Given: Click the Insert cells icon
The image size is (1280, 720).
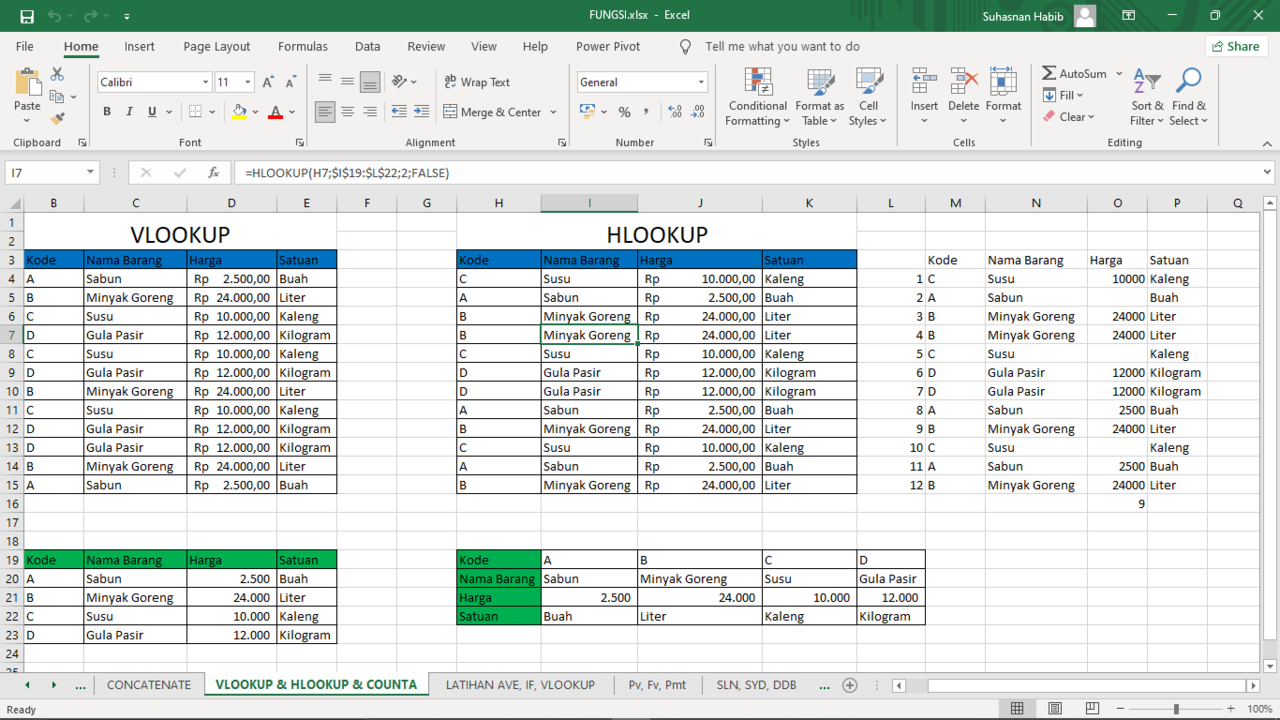Looking at the screenshot, I should point(924,82).
